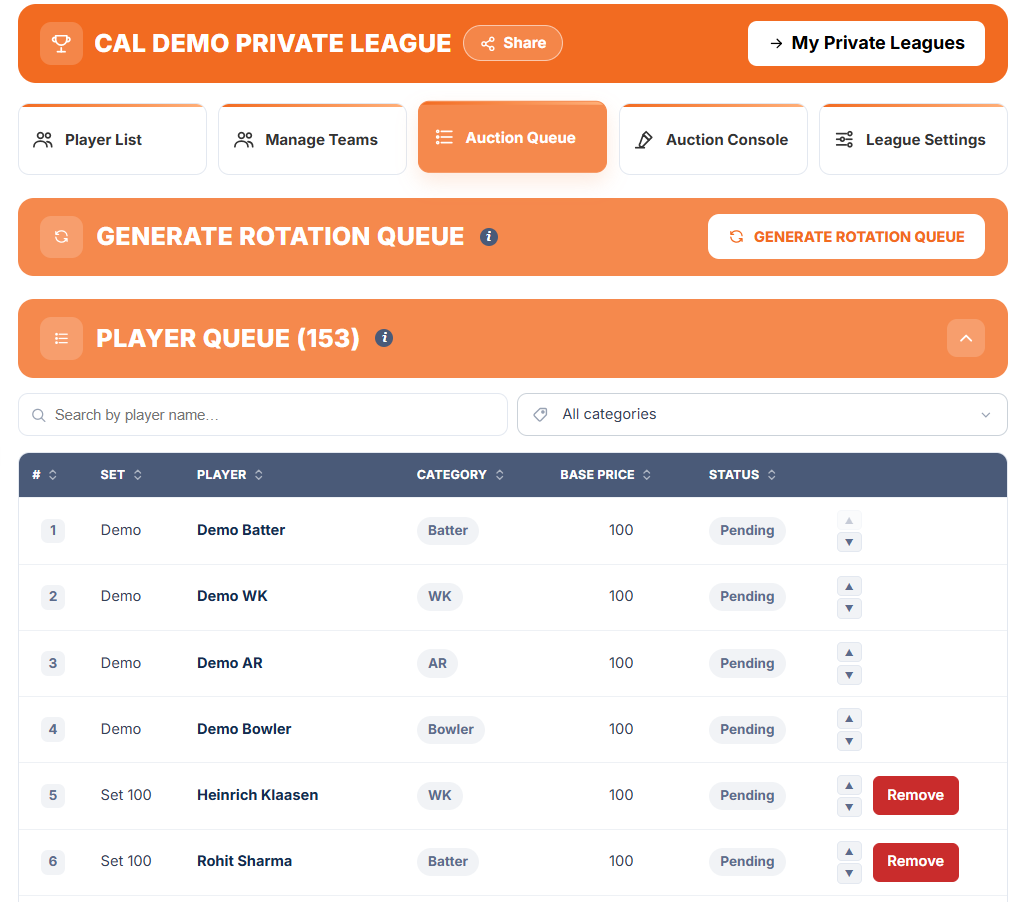Move Demo WK up in queue
1012x902 pixels.
(x=849, y=586)
